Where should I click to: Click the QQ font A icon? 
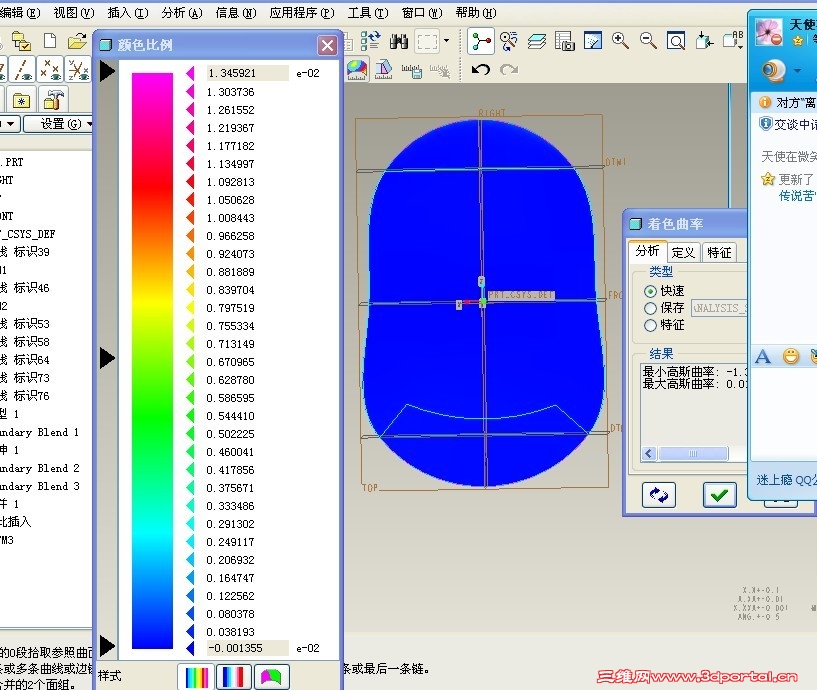763,357
